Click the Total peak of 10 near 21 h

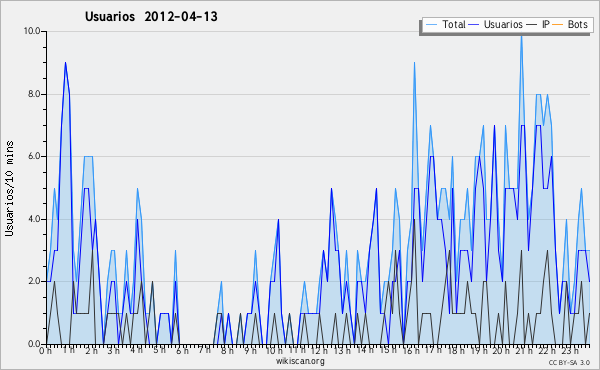(x=521, y=36)
